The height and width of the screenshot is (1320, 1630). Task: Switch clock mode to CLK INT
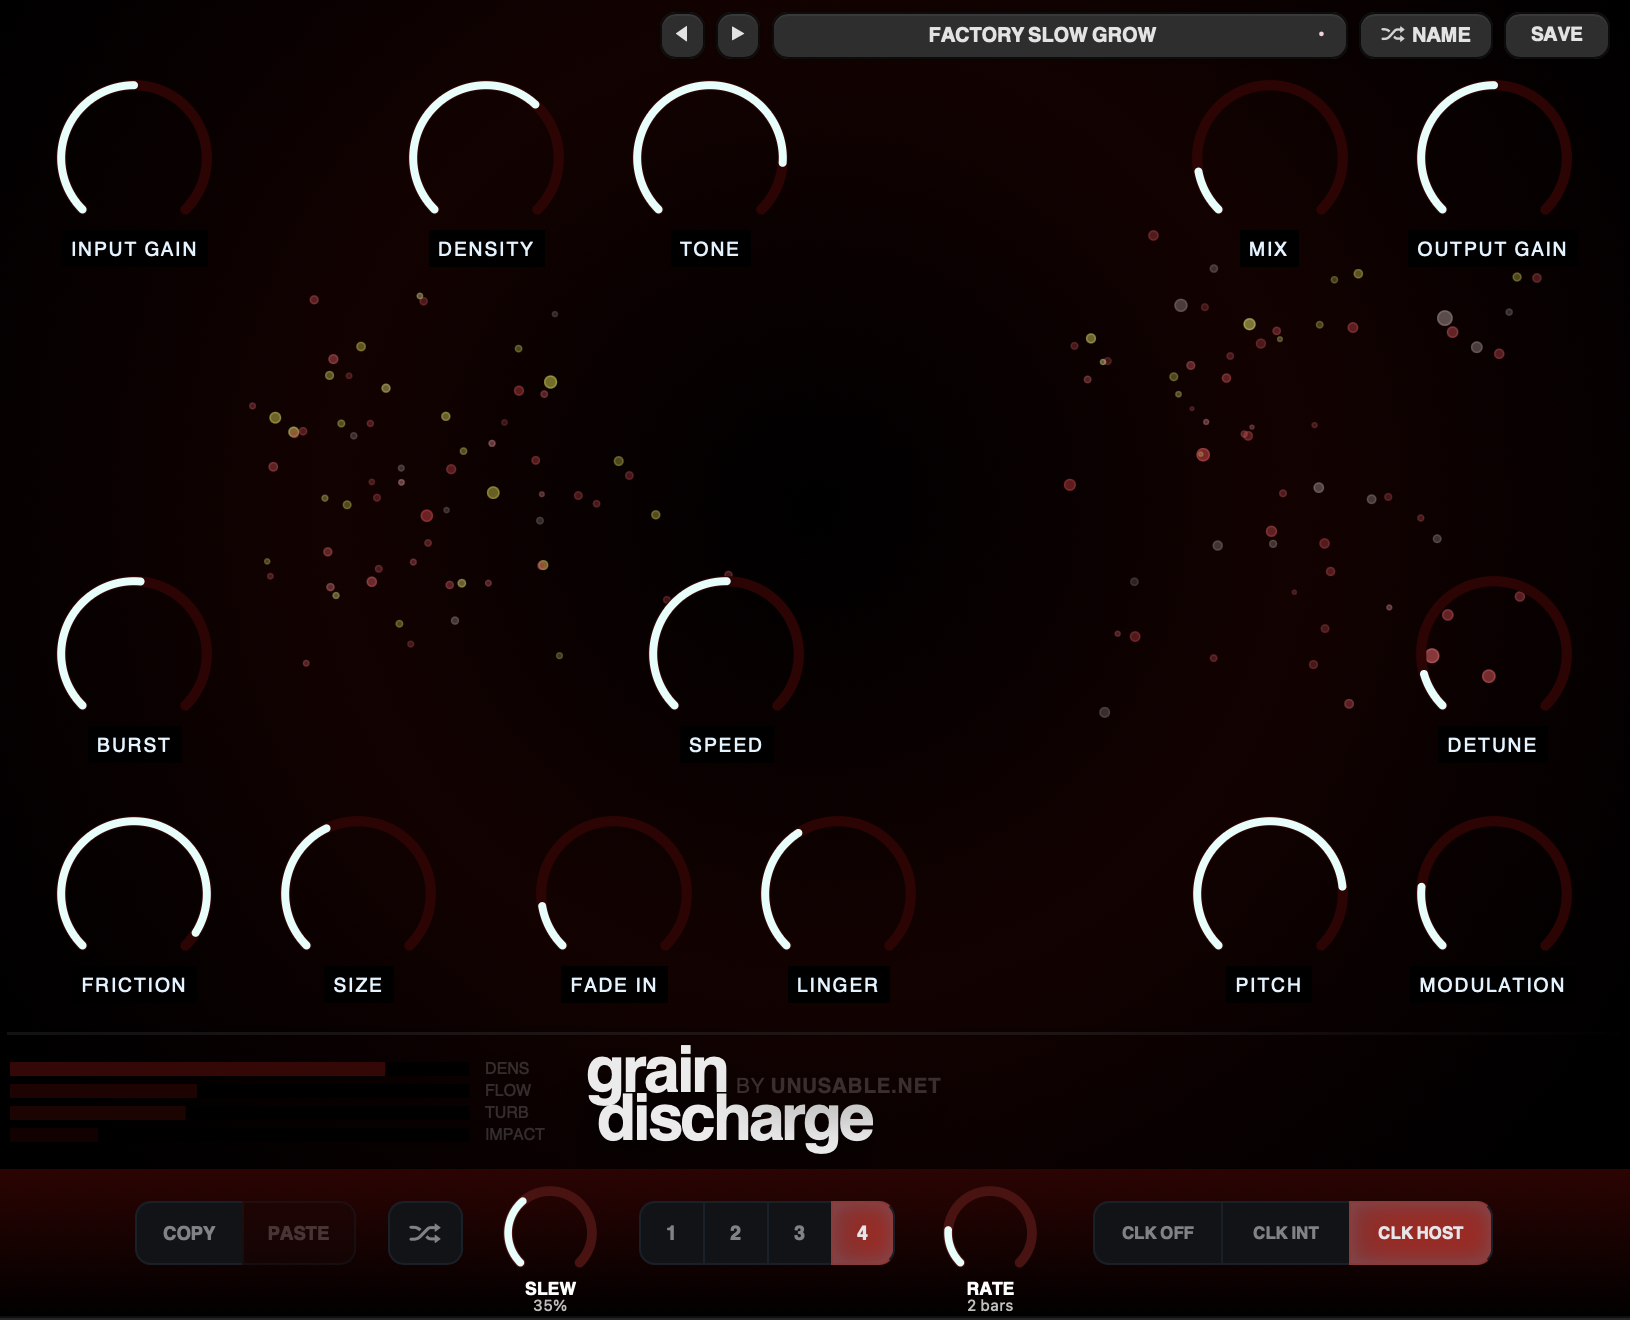tap(1286, 1233)
